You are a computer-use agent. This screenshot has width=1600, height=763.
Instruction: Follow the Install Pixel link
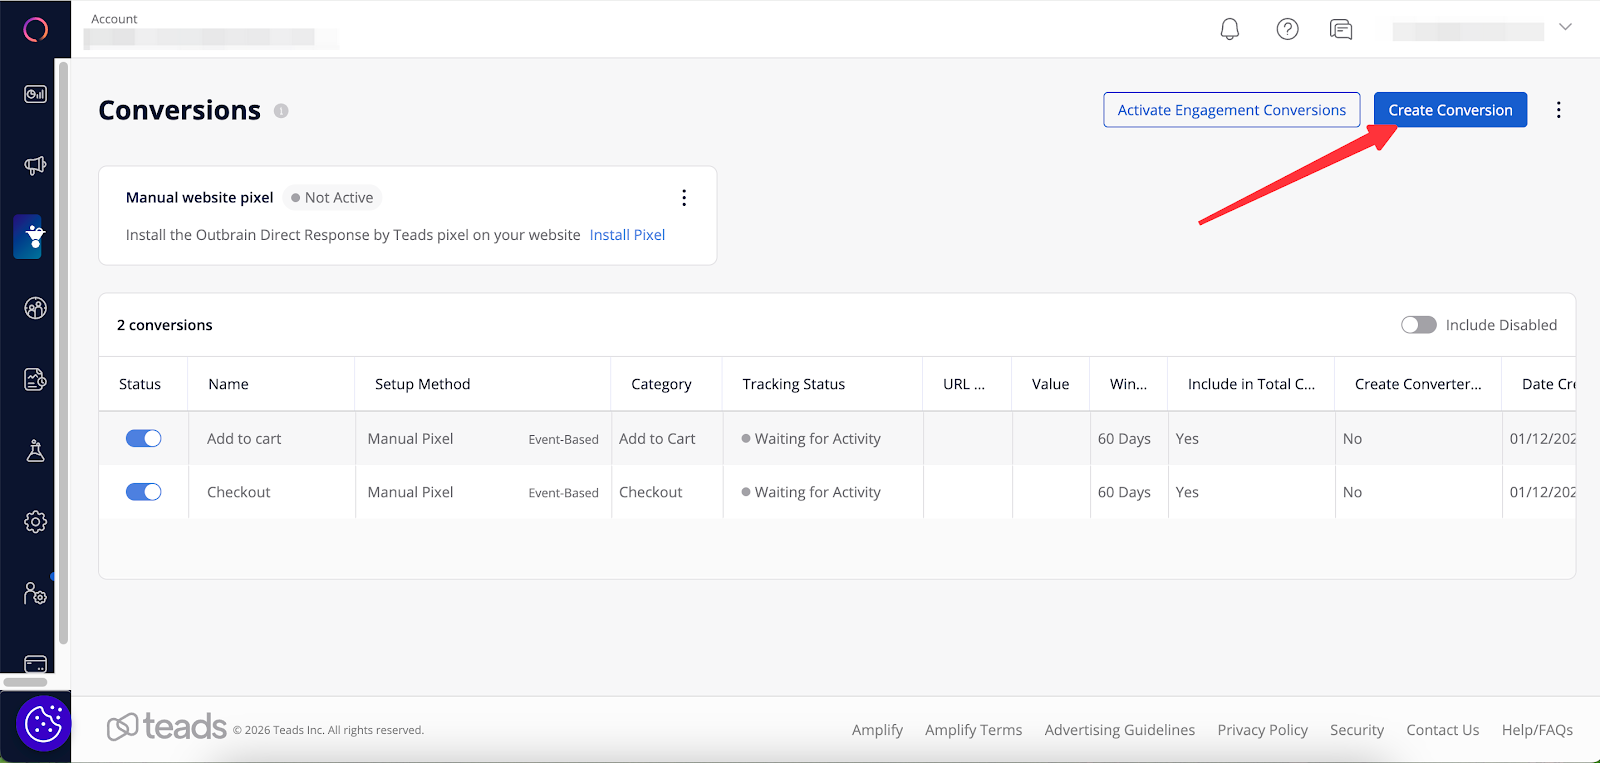[x=627, y=235]
